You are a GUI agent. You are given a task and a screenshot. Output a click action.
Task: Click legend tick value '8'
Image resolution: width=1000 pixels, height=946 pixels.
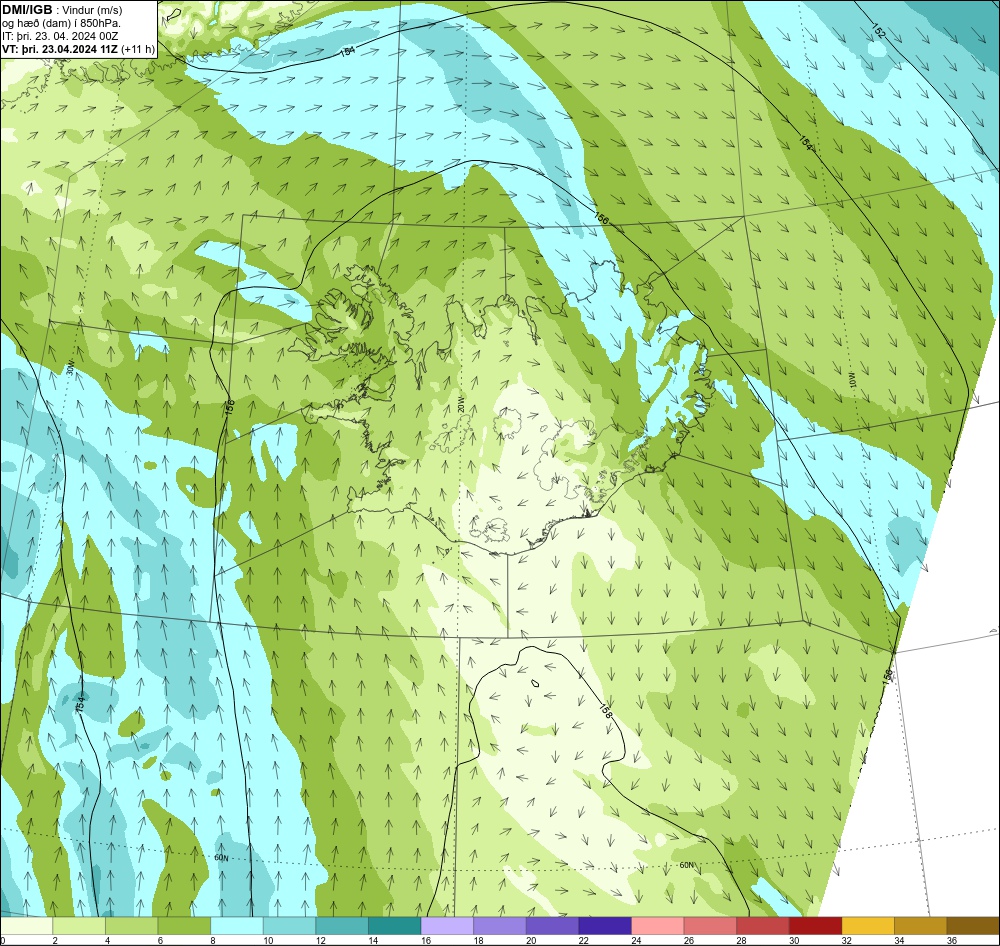click(x=212, y=940)
